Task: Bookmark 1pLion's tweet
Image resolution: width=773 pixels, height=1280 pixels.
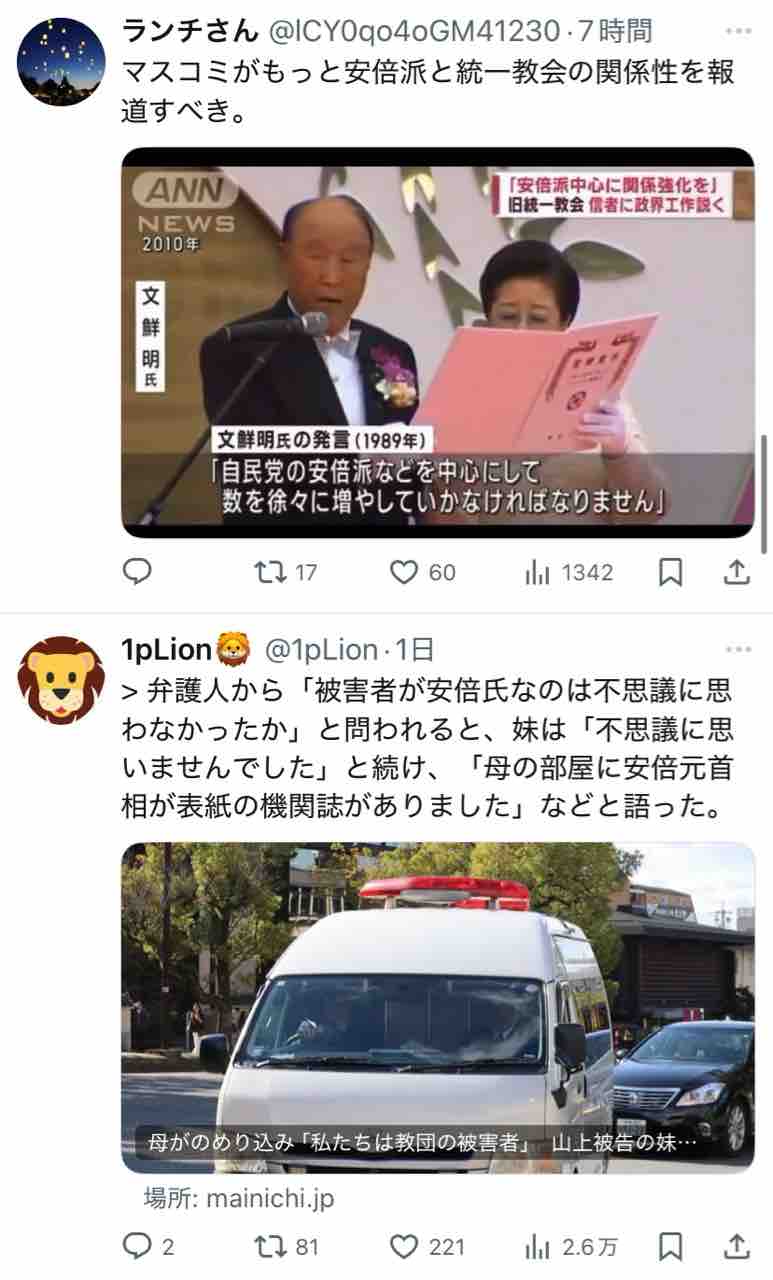Action: point(672,1246)
